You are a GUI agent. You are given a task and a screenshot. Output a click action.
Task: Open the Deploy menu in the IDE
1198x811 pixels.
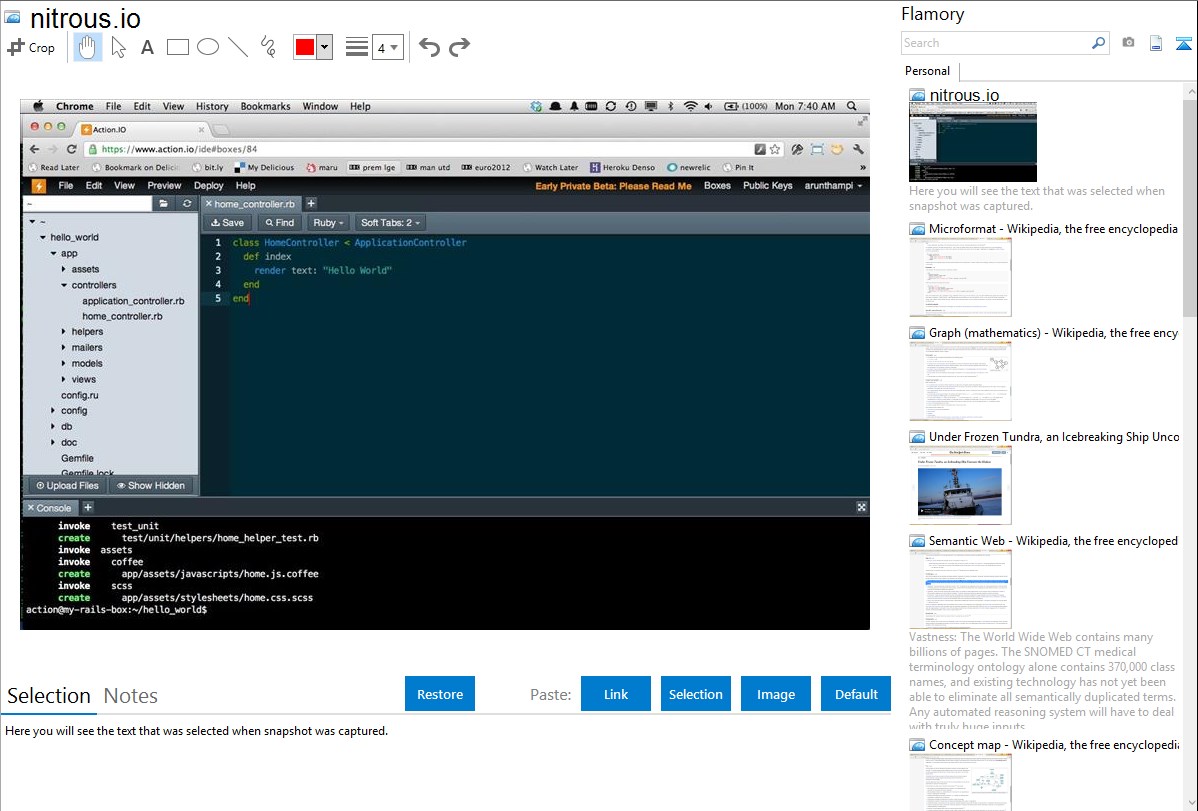pyautogui.click(x=209, y=186)
